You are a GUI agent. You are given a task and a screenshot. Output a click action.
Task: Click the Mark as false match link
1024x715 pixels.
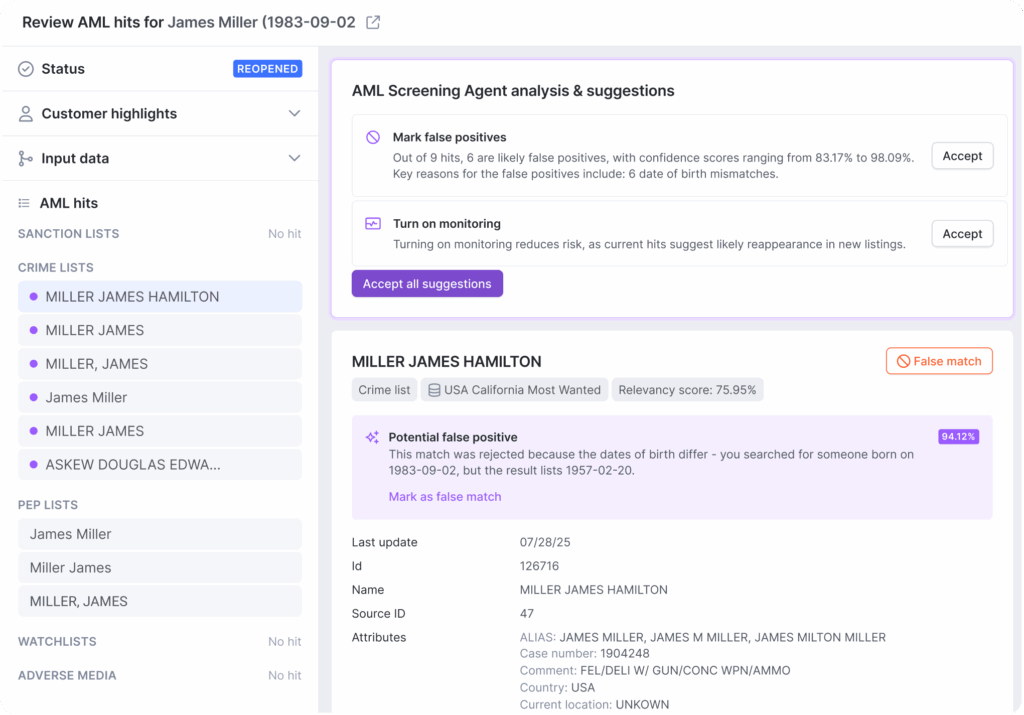click(x=445, y=497)
